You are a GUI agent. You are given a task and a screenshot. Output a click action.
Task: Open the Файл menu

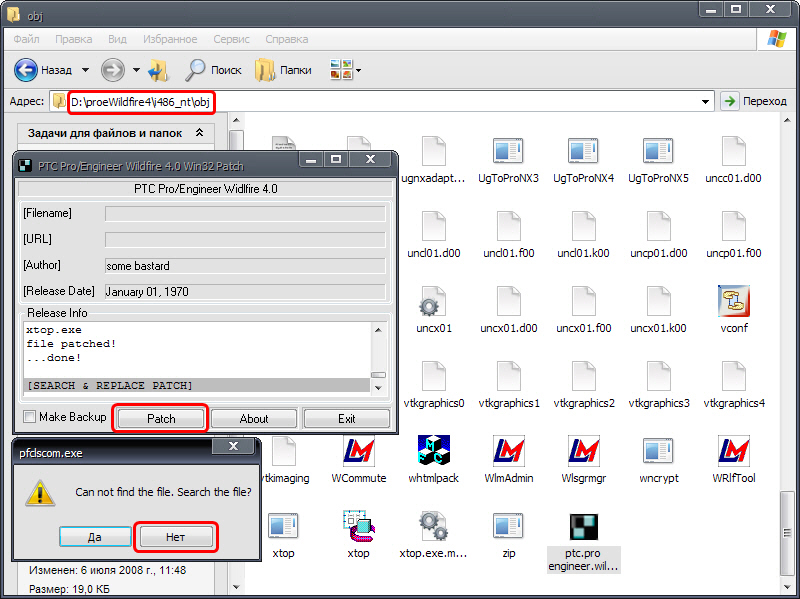tap(27, 39)
